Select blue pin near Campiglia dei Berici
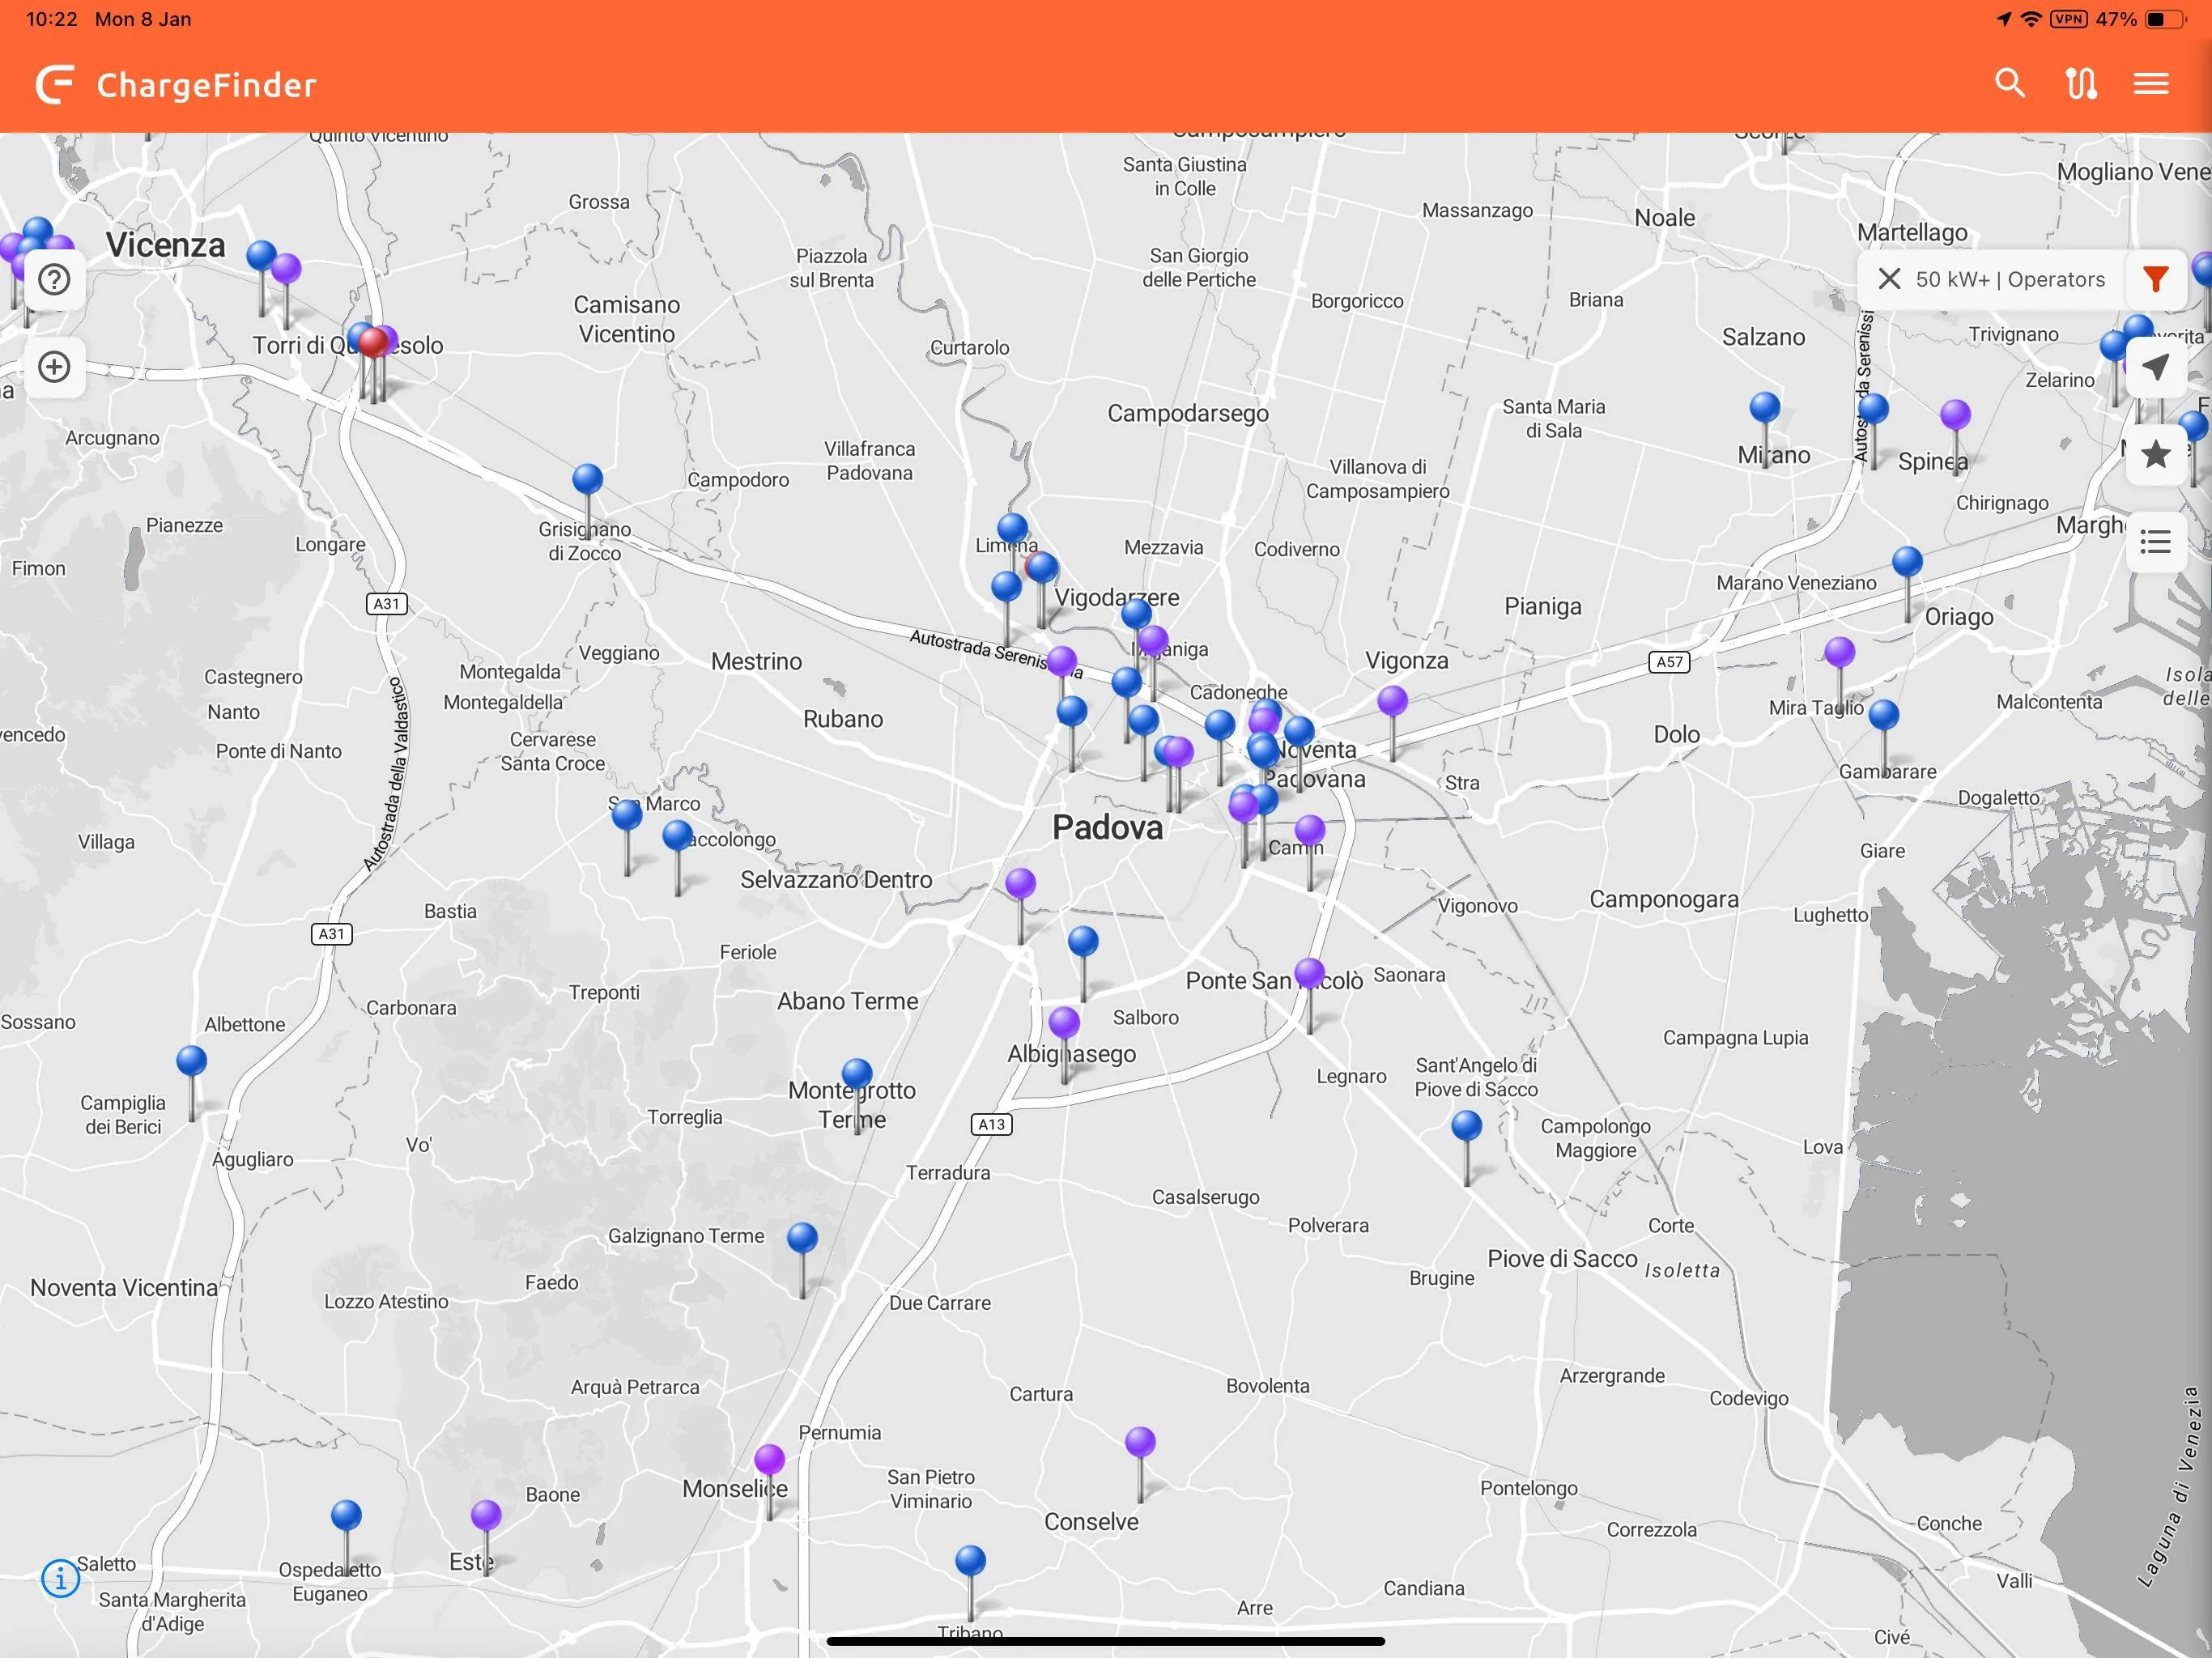The height and width of the screenshot is (1658, 2212). point(191,1060)
